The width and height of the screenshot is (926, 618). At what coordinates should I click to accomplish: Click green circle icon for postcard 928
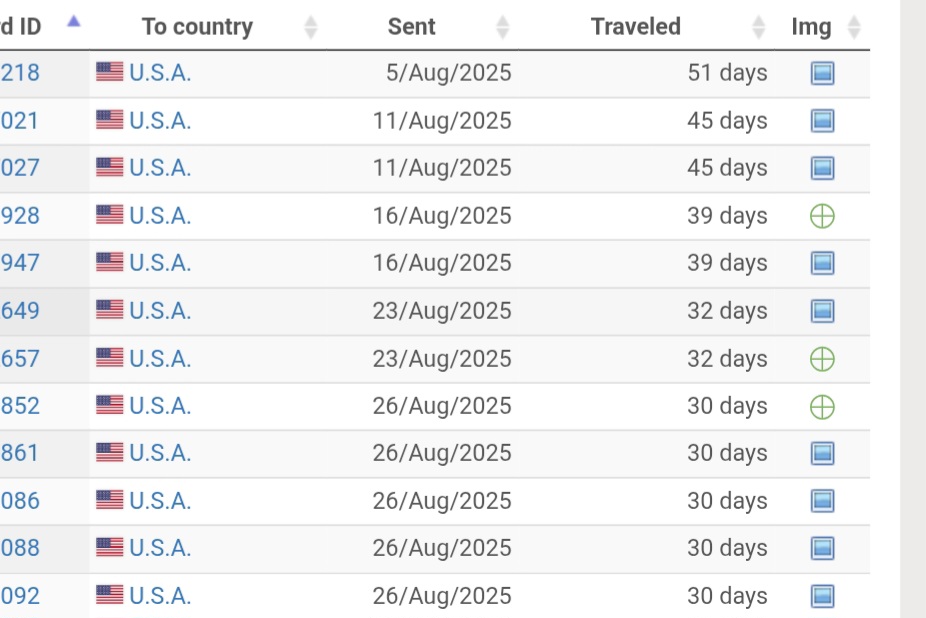coord(822,216)
